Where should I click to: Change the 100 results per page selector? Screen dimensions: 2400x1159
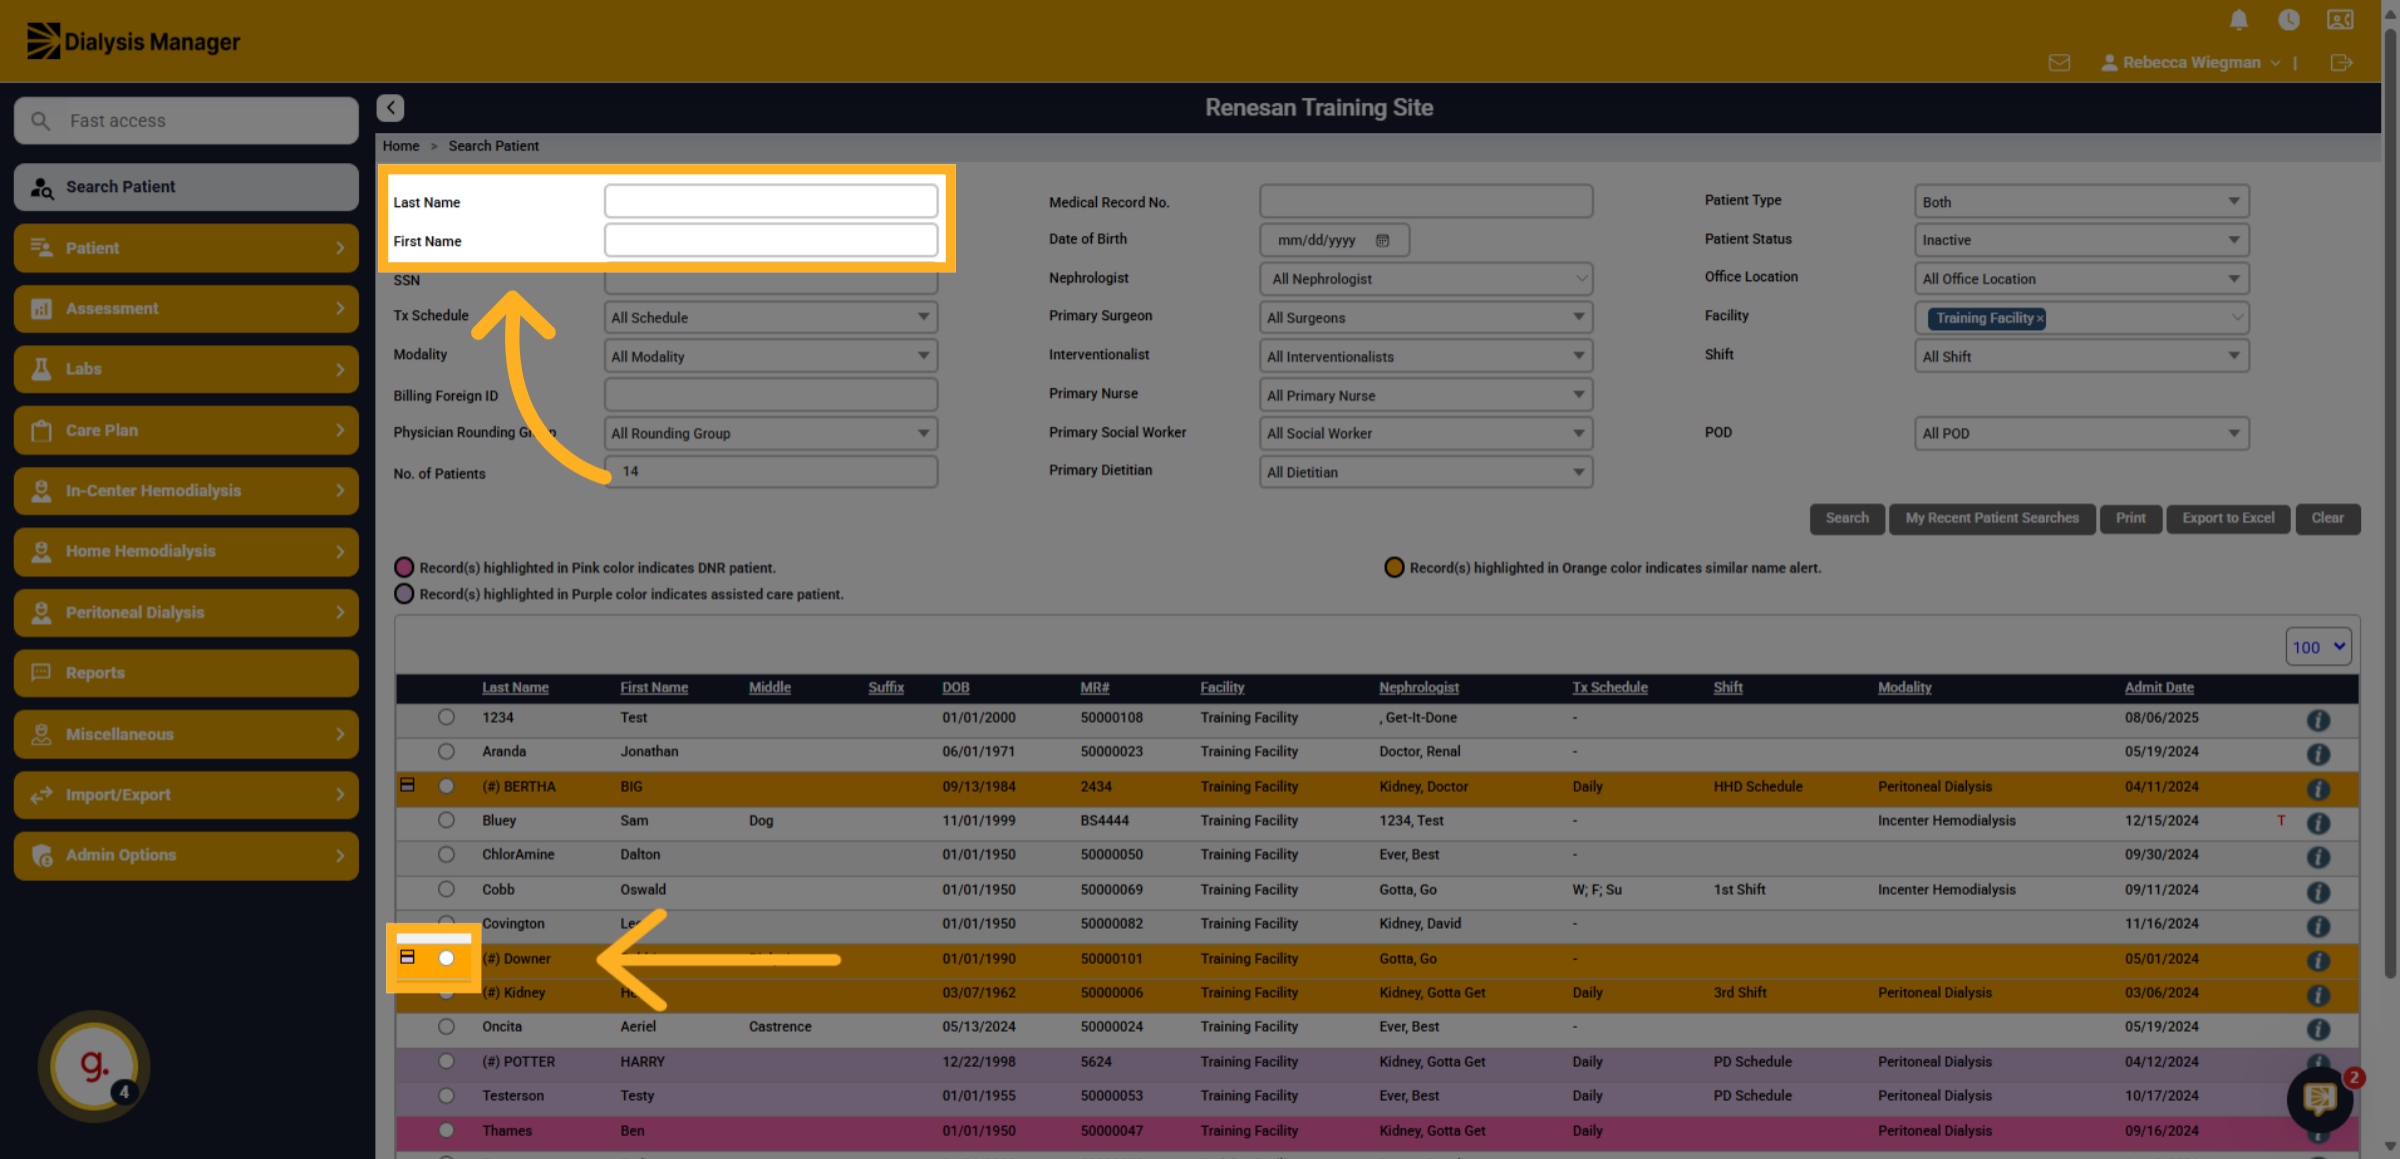pos(2318,647)
